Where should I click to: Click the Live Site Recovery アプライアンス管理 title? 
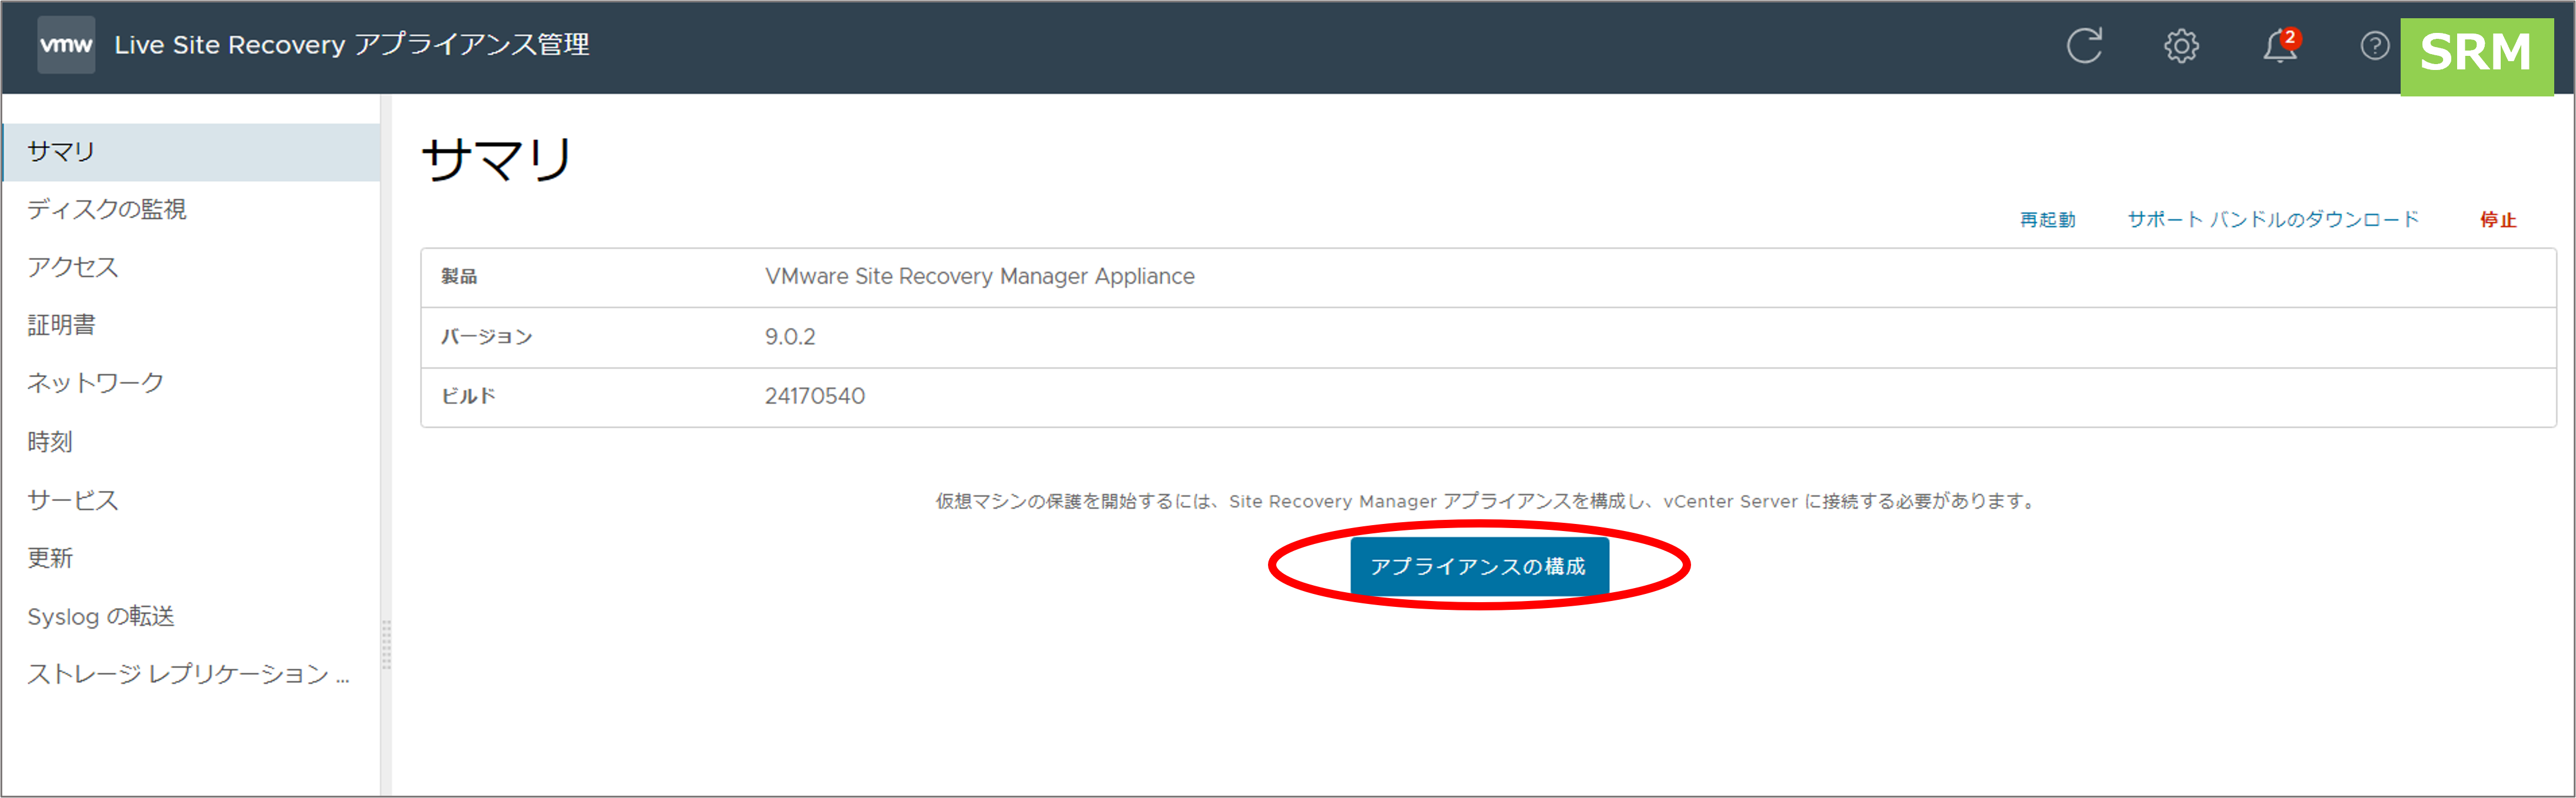coord(352,45)
